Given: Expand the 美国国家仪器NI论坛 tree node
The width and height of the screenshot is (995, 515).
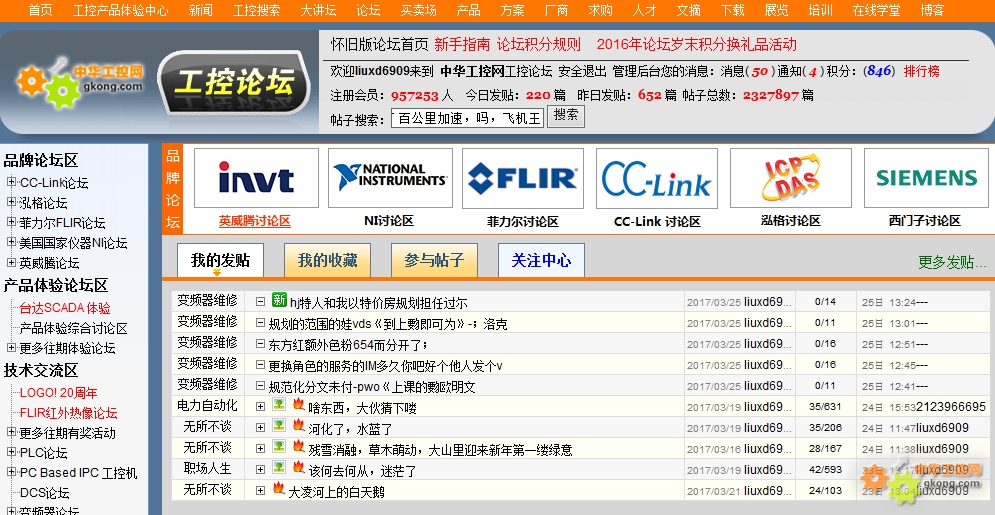Looking at the screenshot, I should pos(11,242).
